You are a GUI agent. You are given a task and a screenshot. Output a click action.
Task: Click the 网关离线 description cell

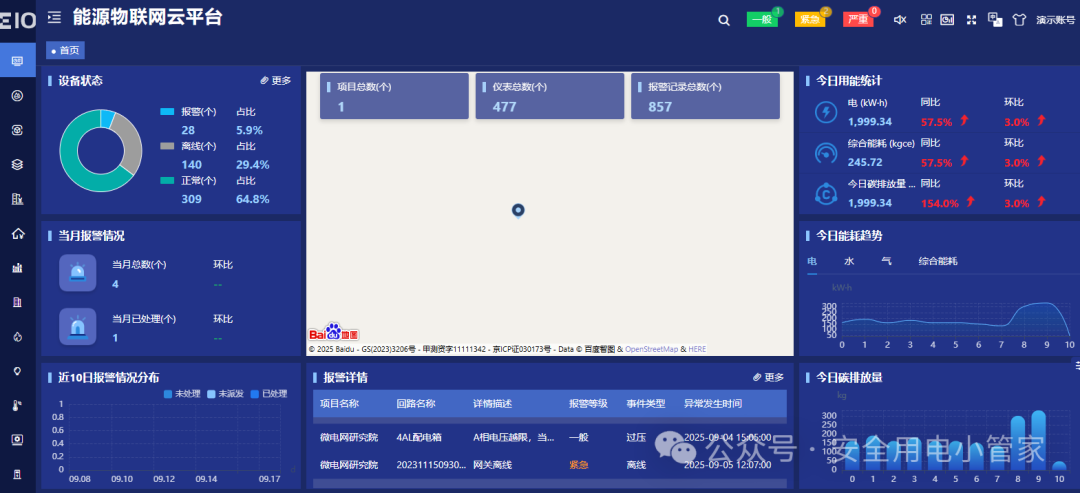pyautogui.click(x=492, y=465)
